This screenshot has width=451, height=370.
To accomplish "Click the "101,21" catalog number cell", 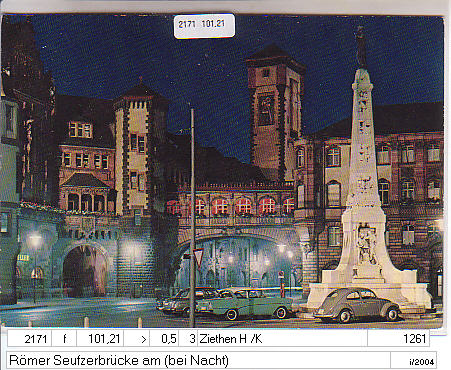I will [x=100, y=339].
